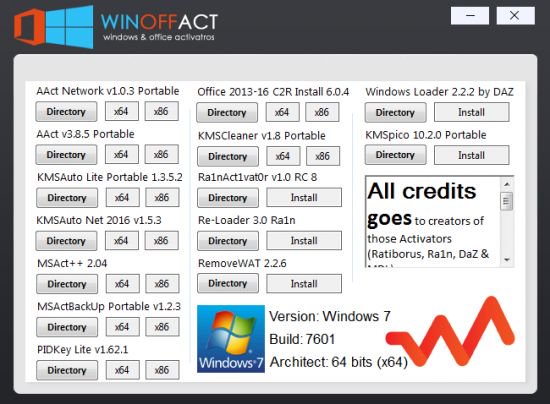Run Office C2R Install x64

[x=282, y=112]
